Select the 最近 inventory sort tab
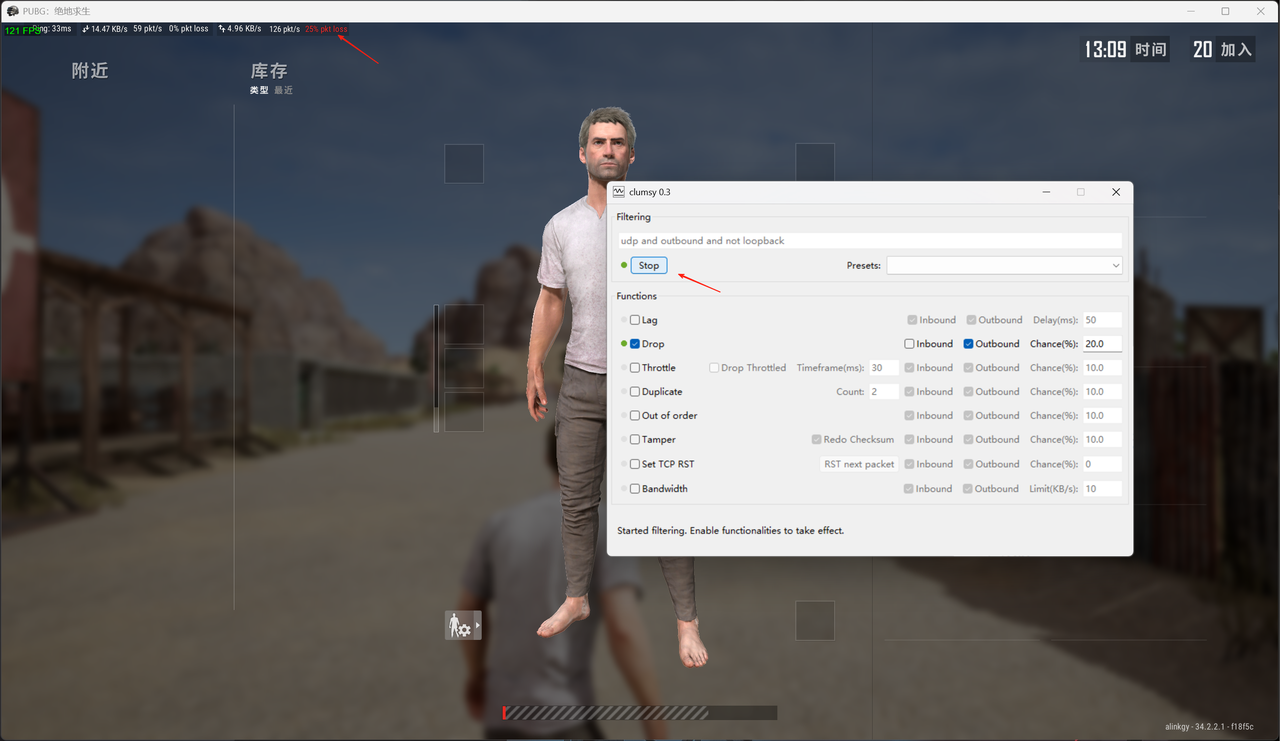1280x741 pixels. pyautogui.click(x=284, y=90)
